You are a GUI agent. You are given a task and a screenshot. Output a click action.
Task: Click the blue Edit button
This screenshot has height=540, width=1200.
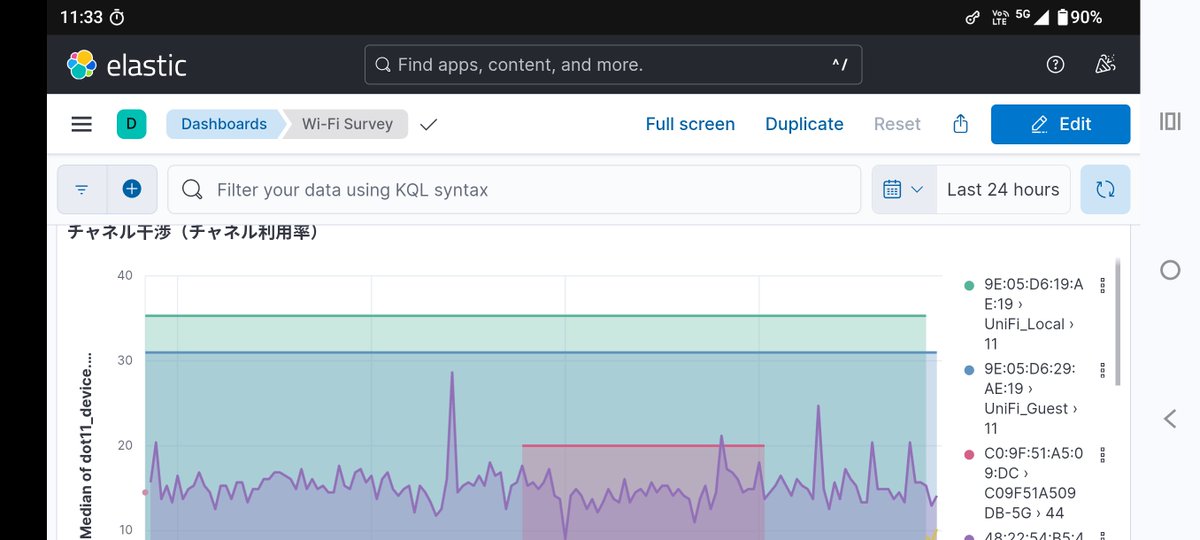coord(1060,124)
